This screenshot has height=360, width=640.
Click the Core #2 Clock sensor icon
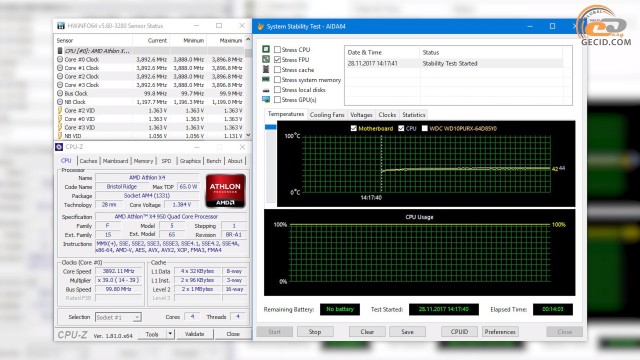coord(60,76)
